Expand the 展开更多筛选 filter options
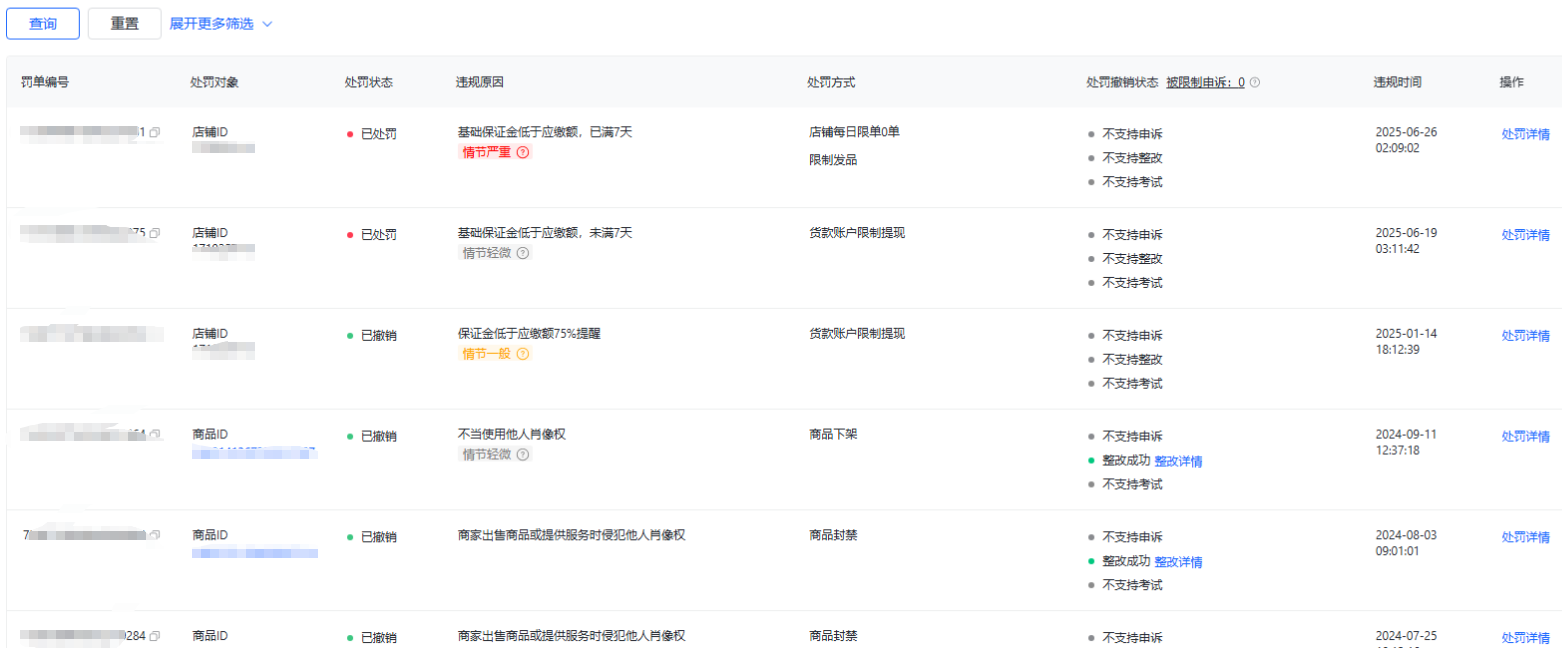Viewport: 1562px width, 648px height. [211, 24]
